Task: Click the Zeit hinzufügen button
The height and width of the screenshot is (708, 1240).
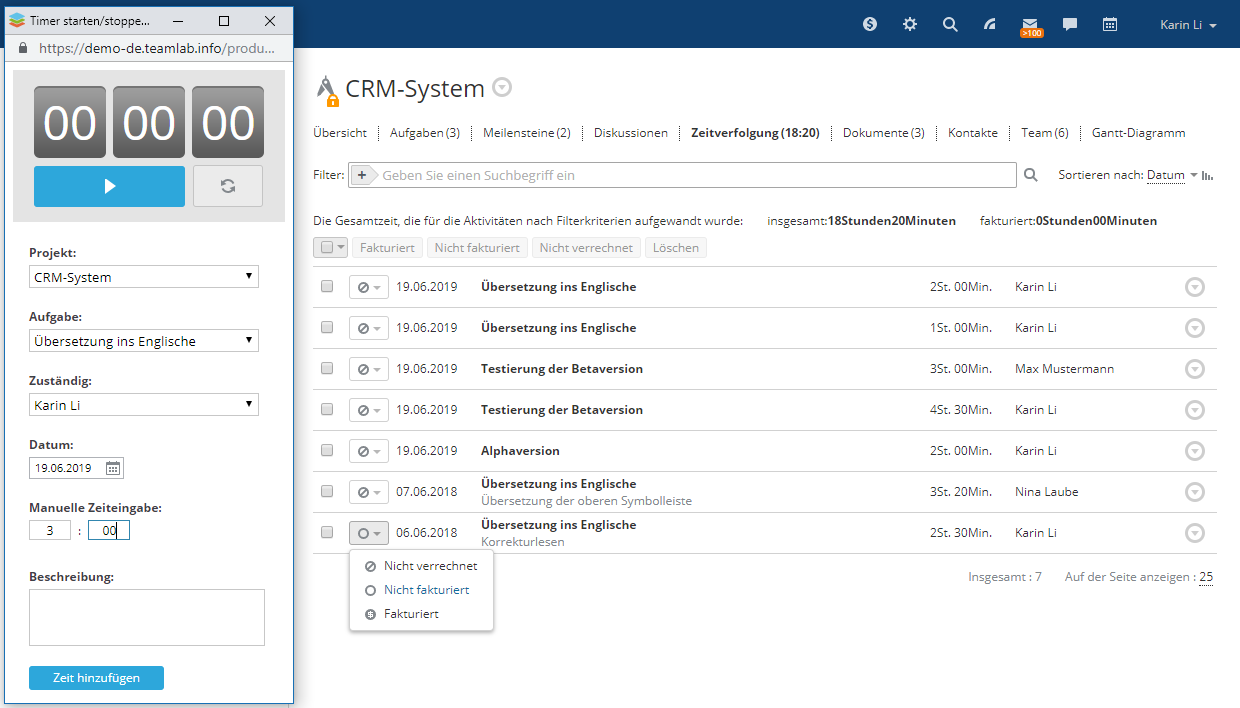Action: [96, 678]
